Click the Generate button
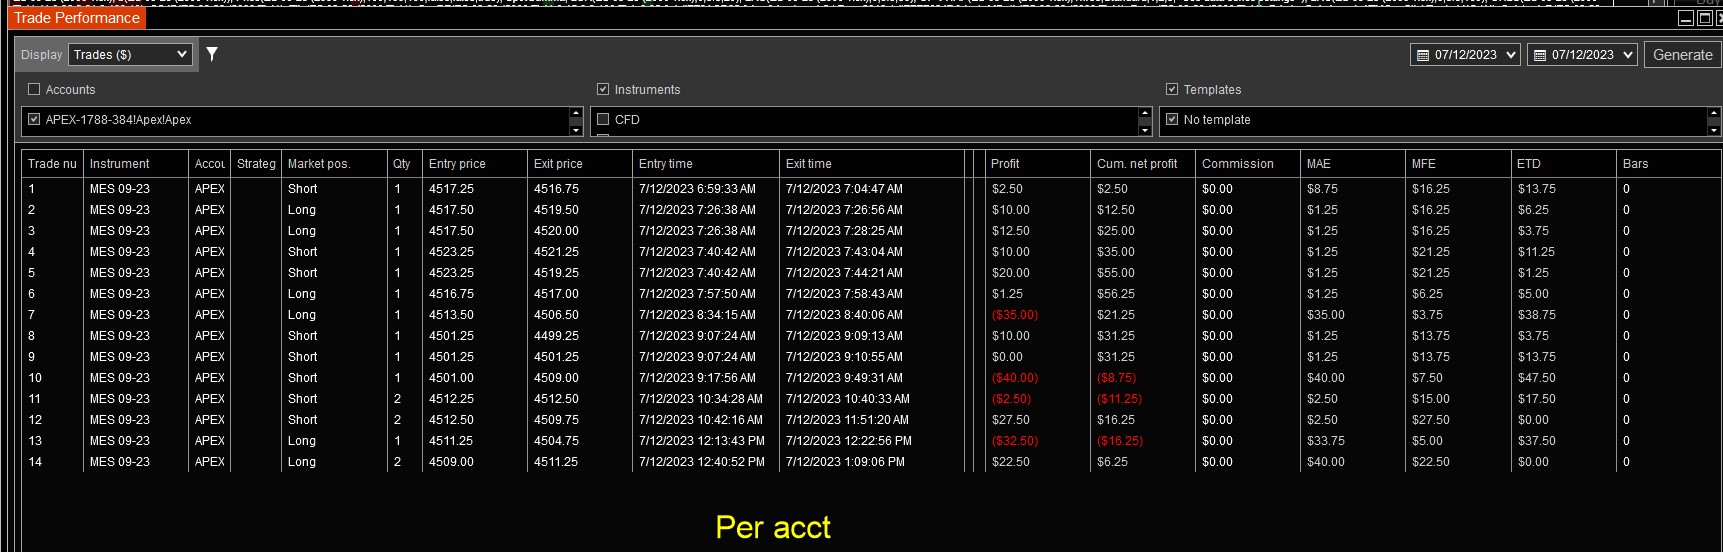The image size is (1723, 552). [1682, 55]
